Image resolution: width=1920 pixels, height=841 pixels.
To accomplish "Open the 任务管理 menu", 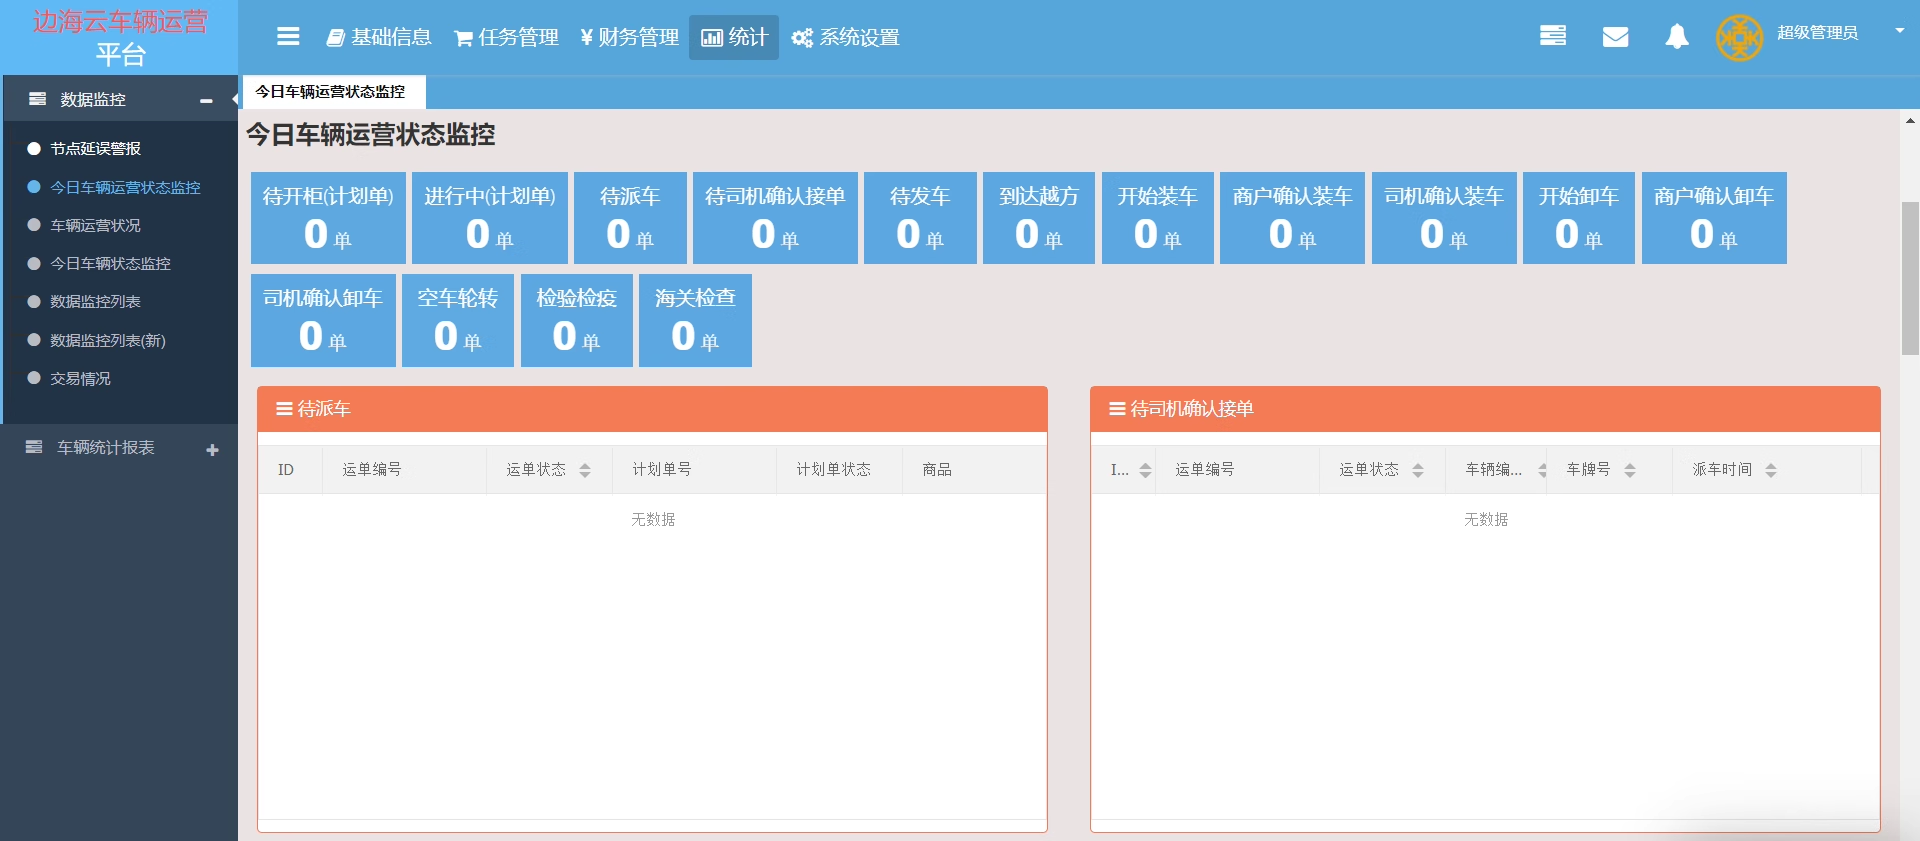I will tap(506, 37).
